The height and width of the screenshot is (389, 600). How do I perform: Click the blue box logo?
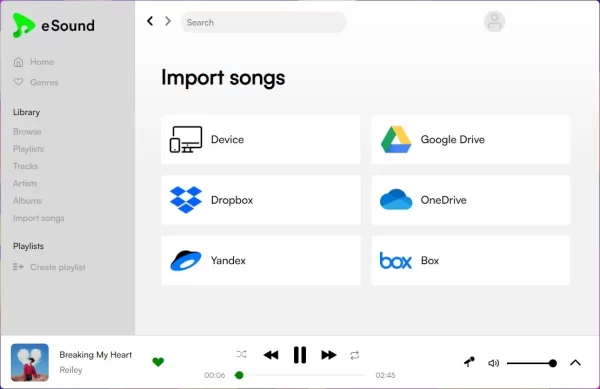point(396,260)
